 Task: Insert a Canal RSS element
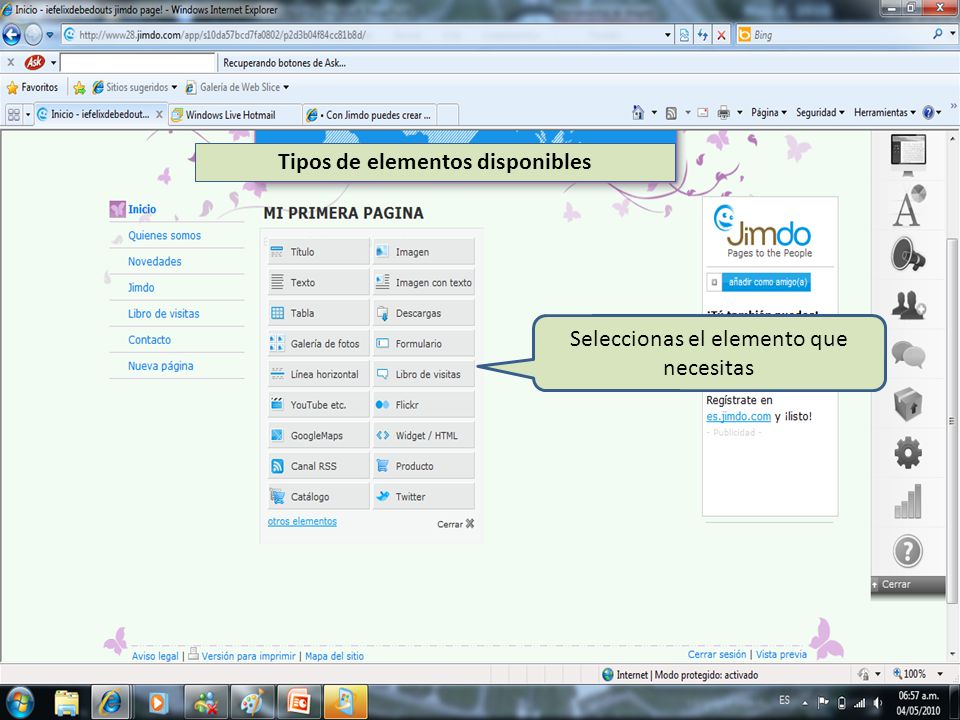318,466
